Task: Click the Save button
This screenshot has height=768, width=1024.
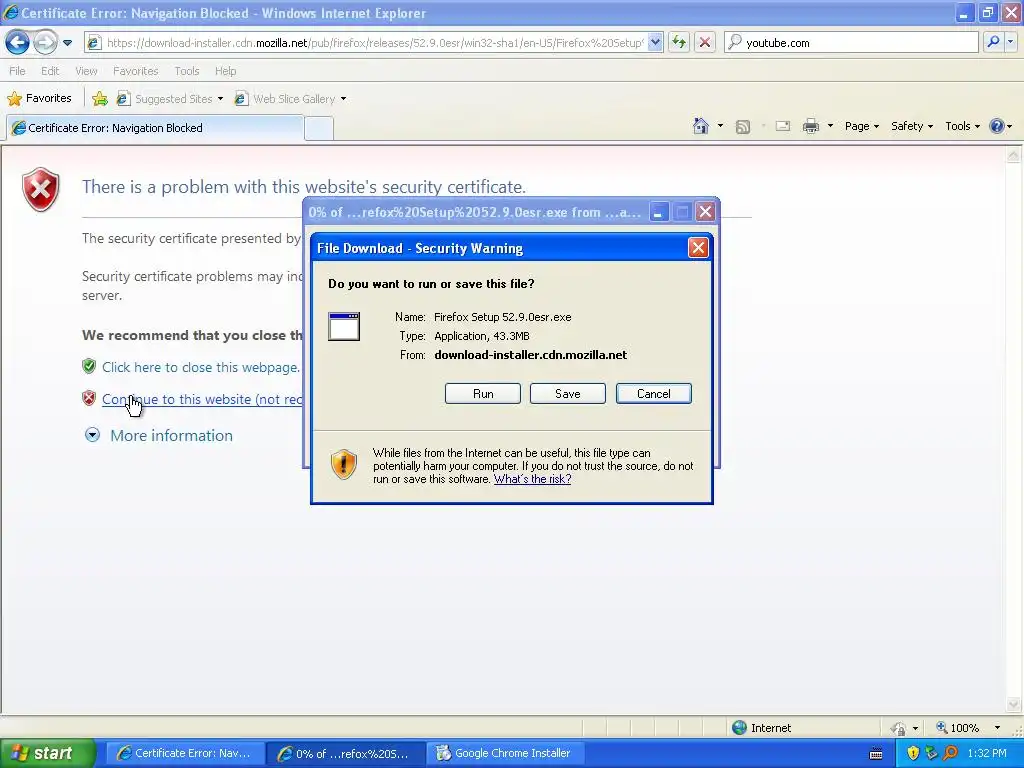Action: tap(568, 394)
